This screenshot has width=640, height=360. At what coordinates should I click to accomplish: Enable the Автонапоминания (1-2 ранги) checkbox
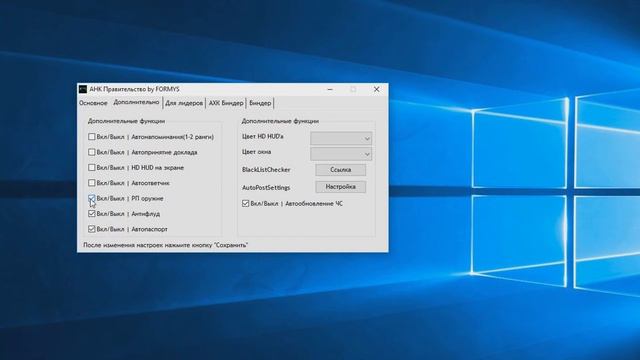point(92,137)
